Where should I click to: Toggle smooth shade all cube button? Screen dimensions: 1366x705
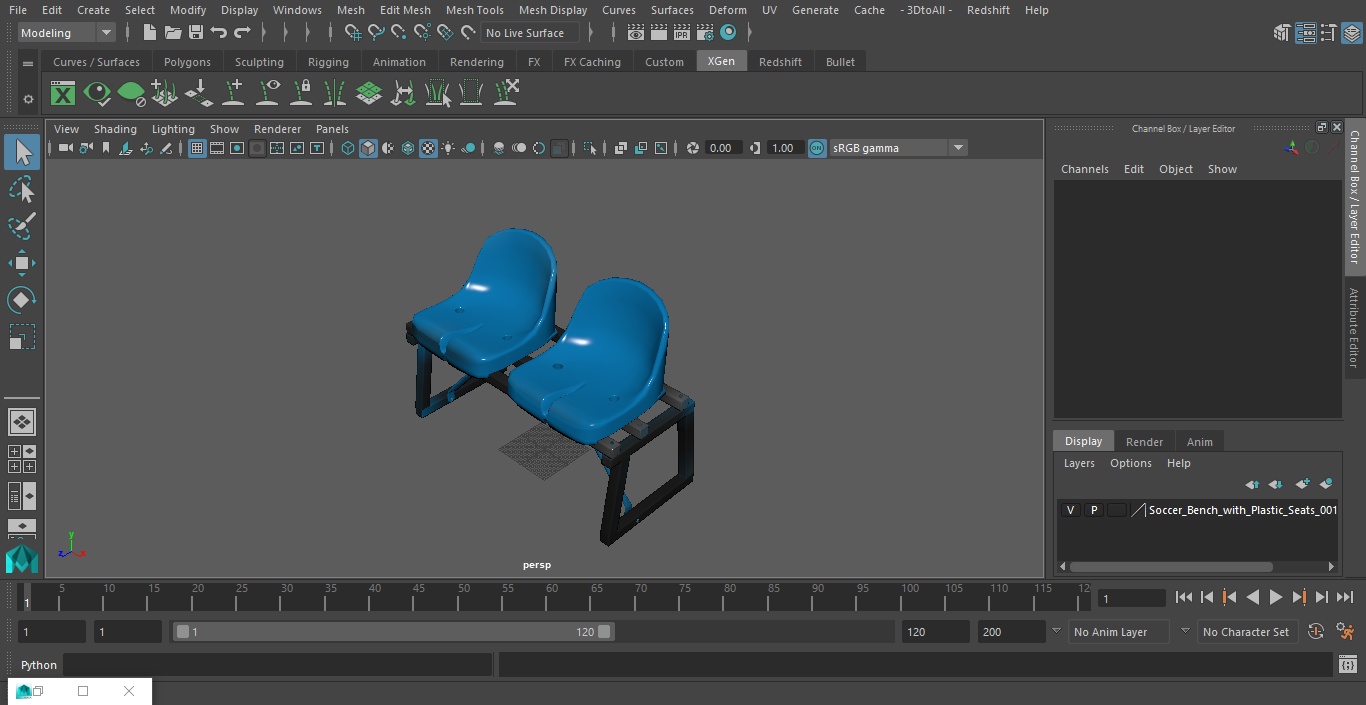(368, 148)
